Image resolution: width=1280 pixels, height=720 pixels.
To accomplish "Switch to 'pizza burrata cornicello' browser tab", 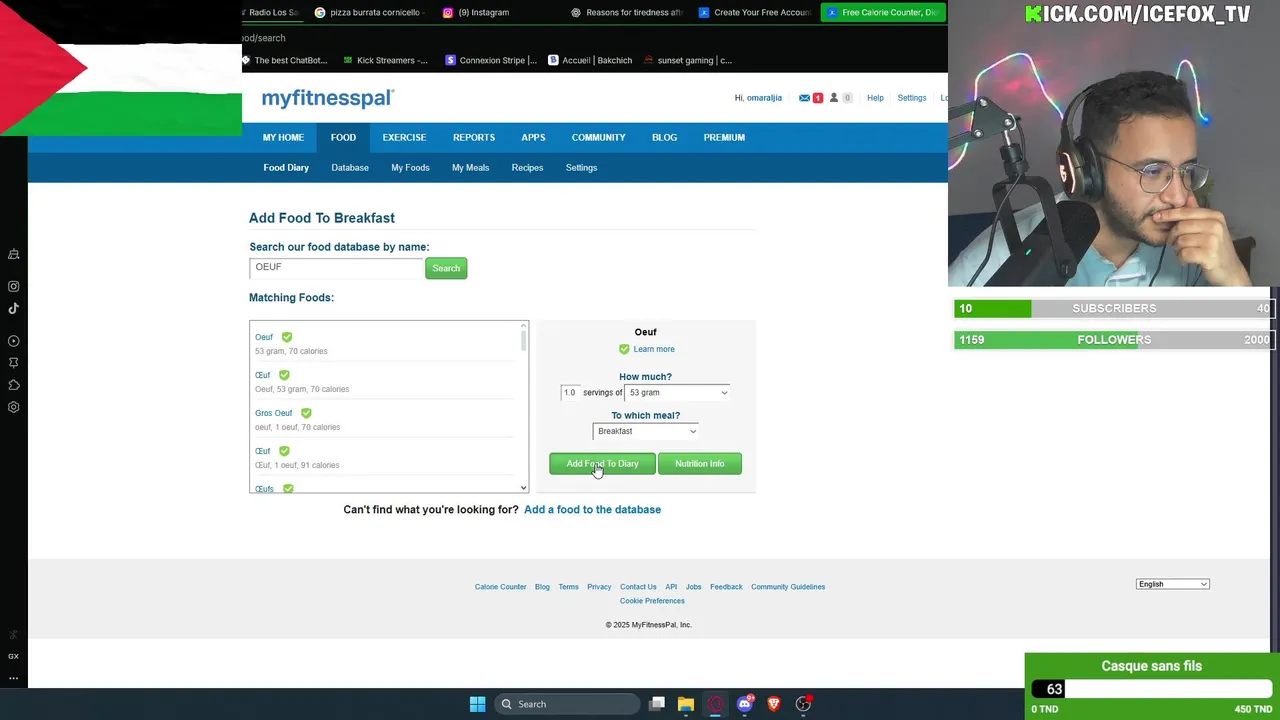I will [370, 13].
